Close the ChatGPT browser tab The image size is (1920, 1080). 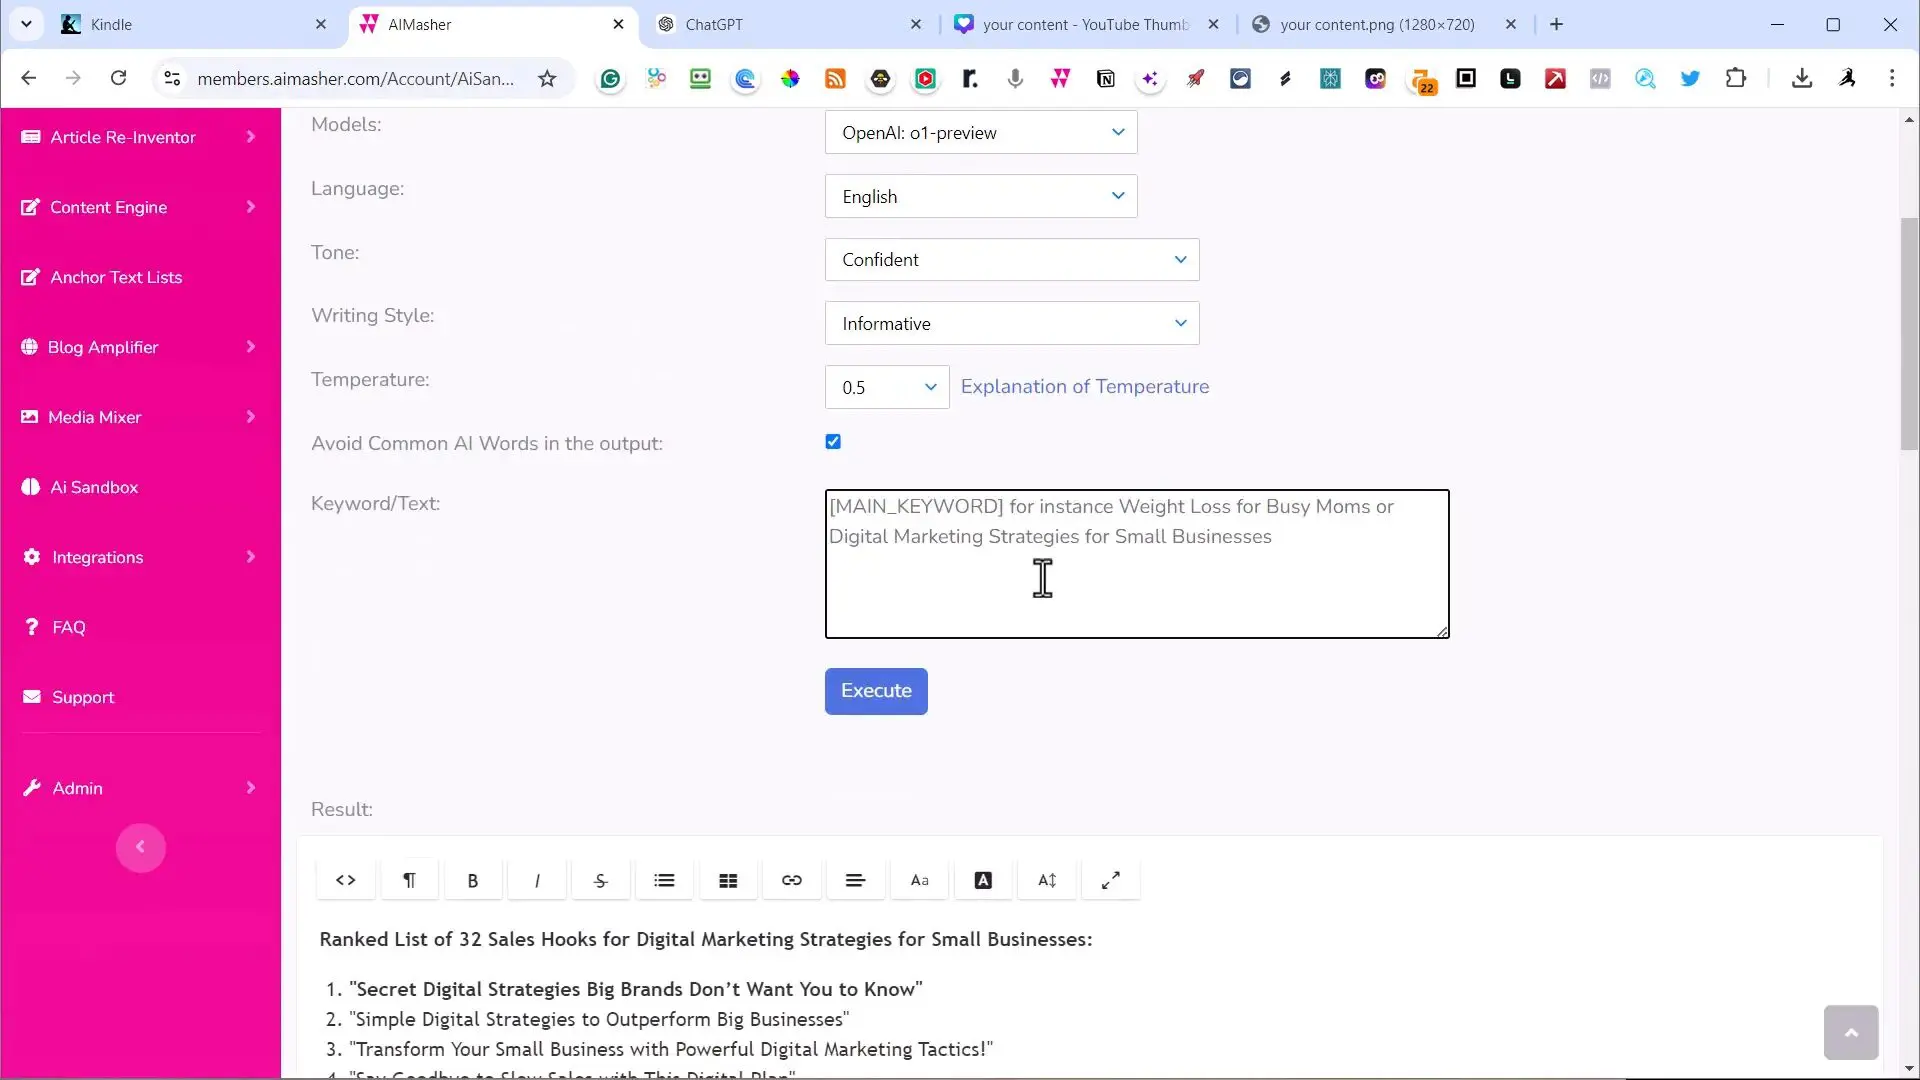(x=916, y=25)
